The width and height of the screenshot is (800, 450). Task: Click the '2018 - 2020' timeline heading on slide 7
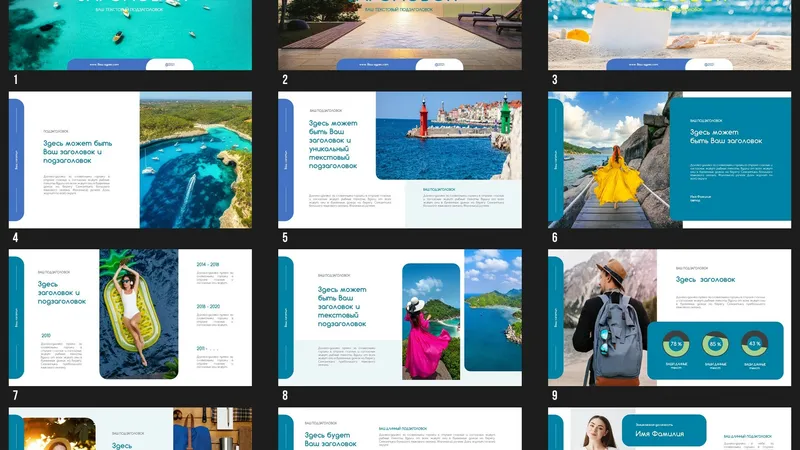pyautogui.click(x=208, y=307)
